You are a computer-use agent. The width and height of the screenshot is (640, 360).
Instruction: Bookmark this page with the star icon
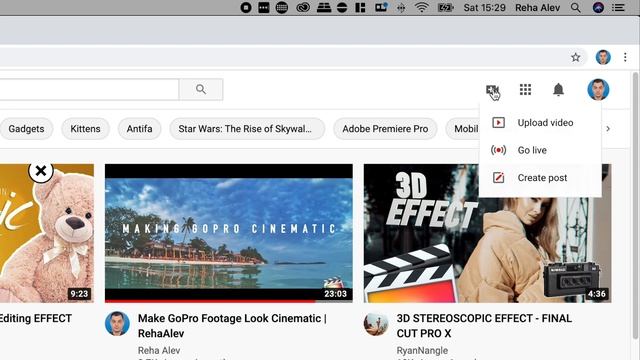coord(576,57)
